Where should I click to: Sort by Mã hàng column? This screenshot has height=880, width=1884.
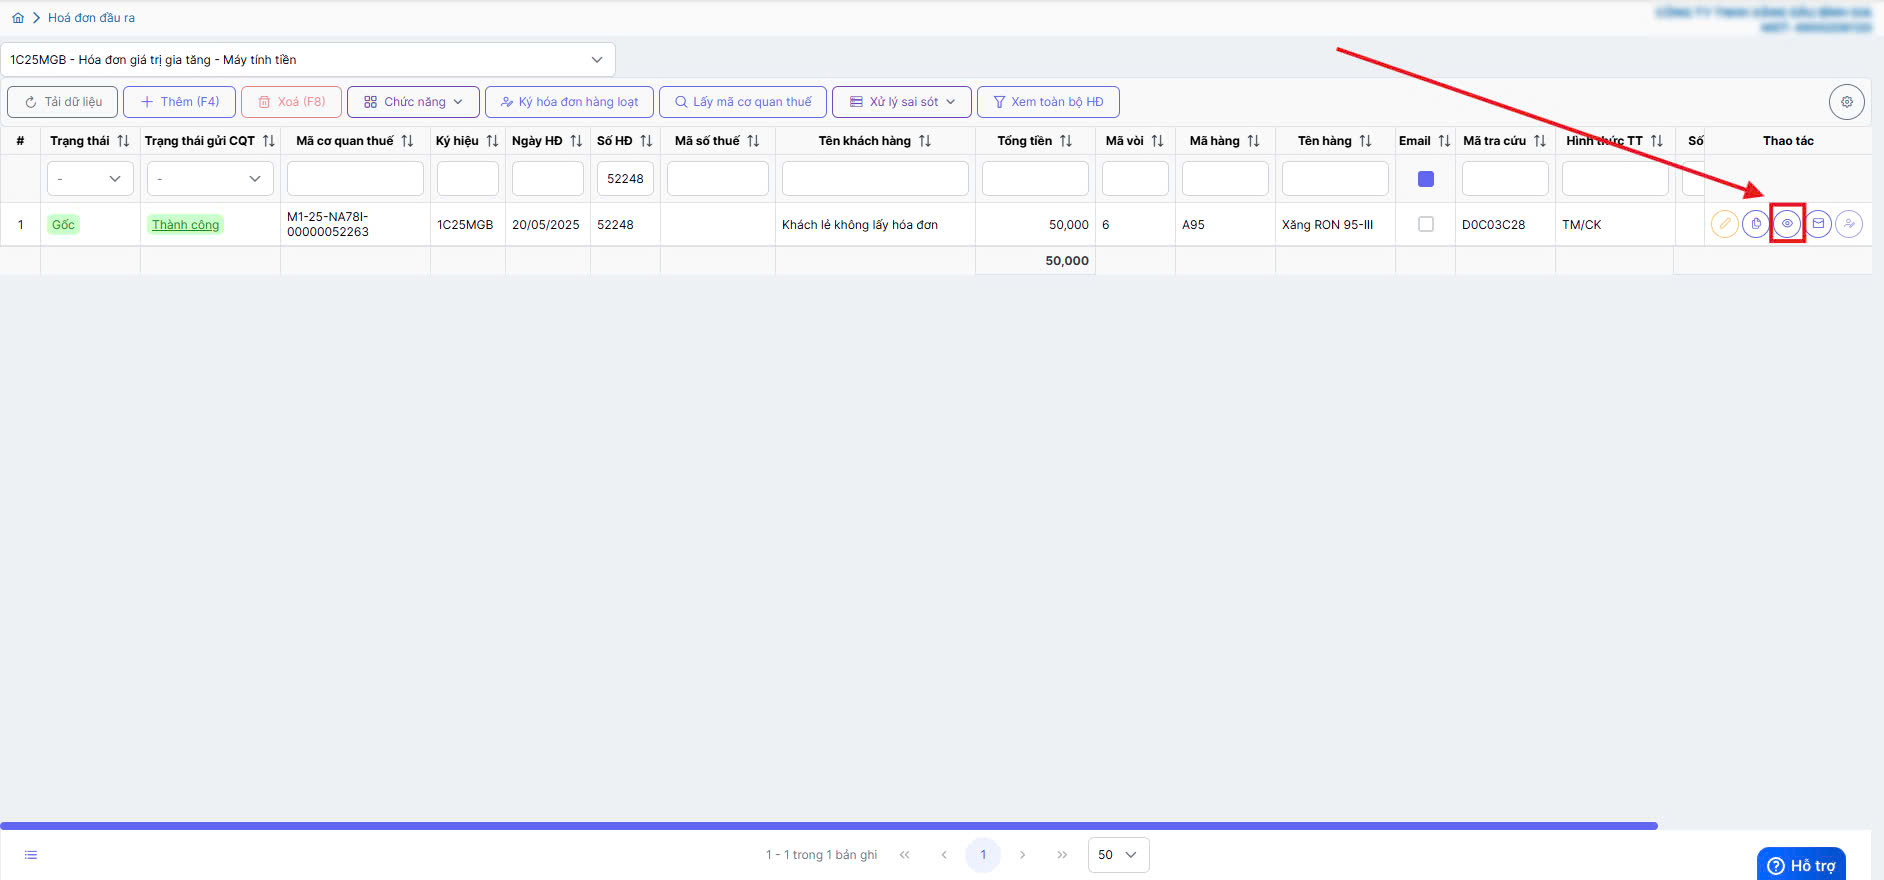1253,141
